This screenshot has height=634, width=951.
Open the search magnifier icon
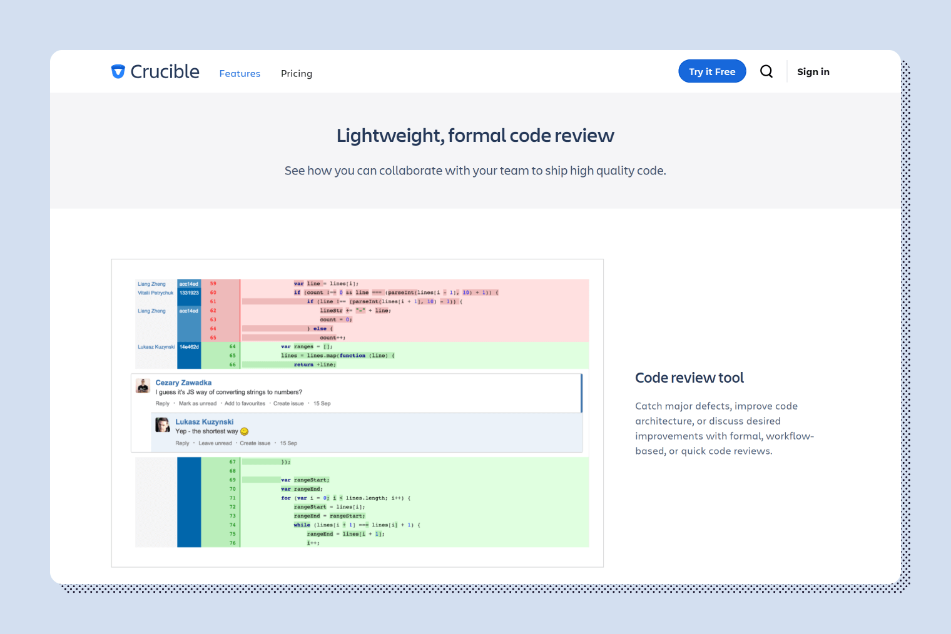767,72
